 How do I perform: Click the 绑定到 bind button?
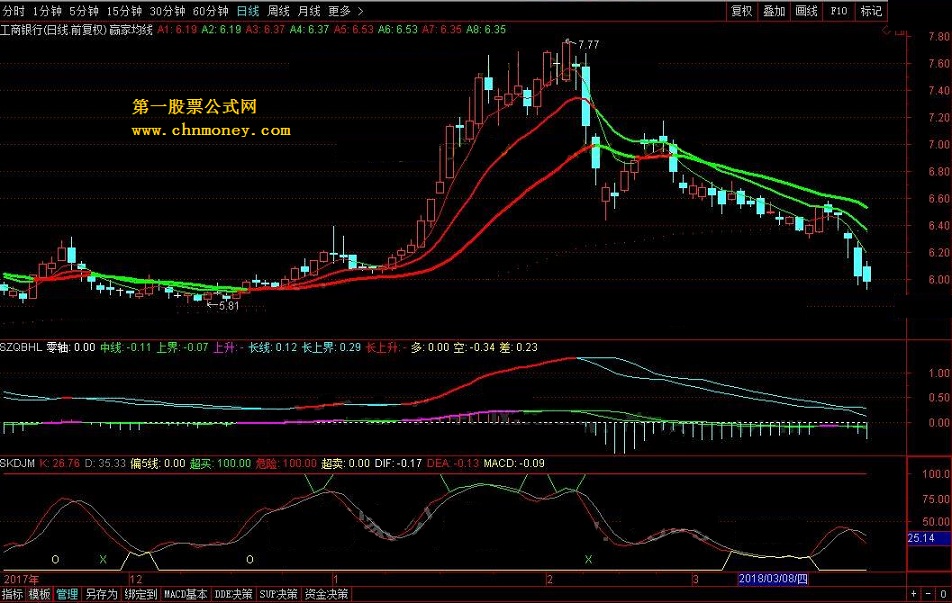coord(141,594)
